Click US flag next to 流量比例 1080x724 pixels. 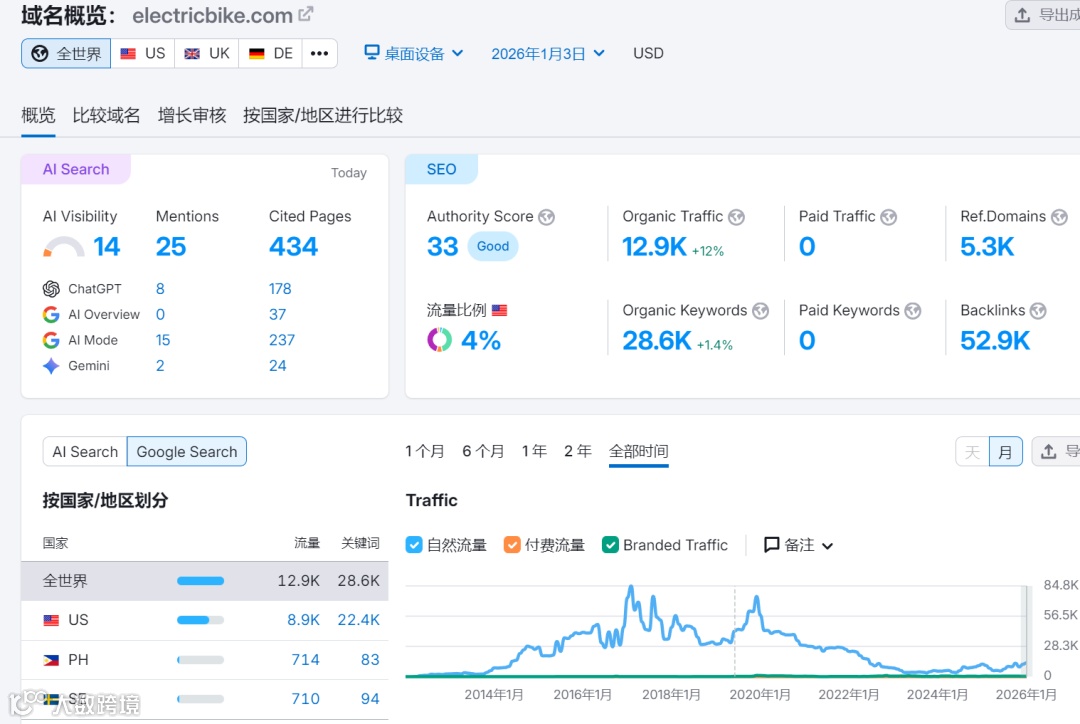pos(499,310)
